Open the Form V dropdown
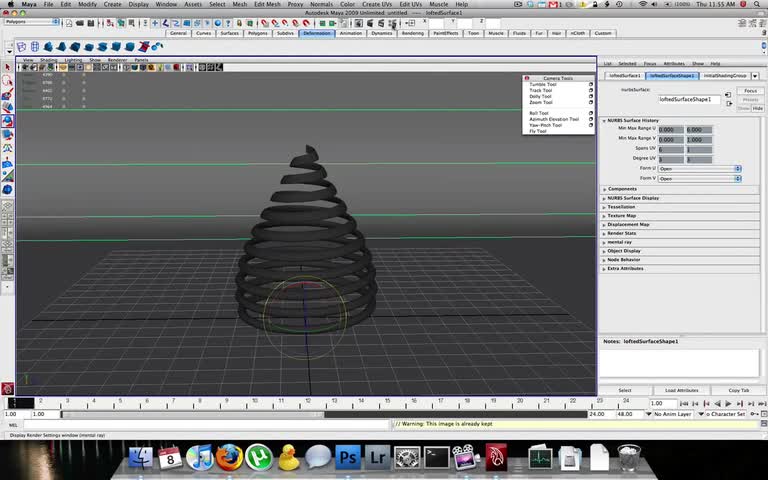This screenshot has width=768, height=480. (699, 179)
